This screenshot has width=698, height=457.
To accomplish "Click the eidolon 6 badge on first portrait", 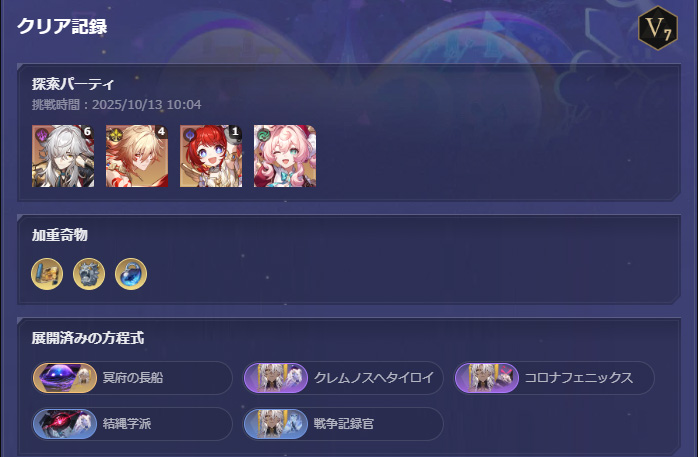I will [87, 131].
